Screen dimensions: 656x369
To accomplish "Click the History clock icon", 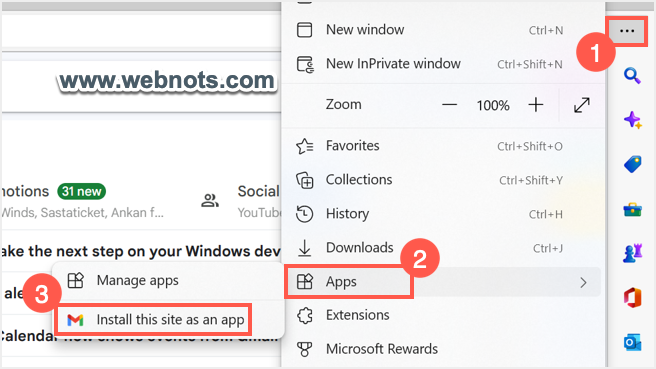I will coord(304,214).
